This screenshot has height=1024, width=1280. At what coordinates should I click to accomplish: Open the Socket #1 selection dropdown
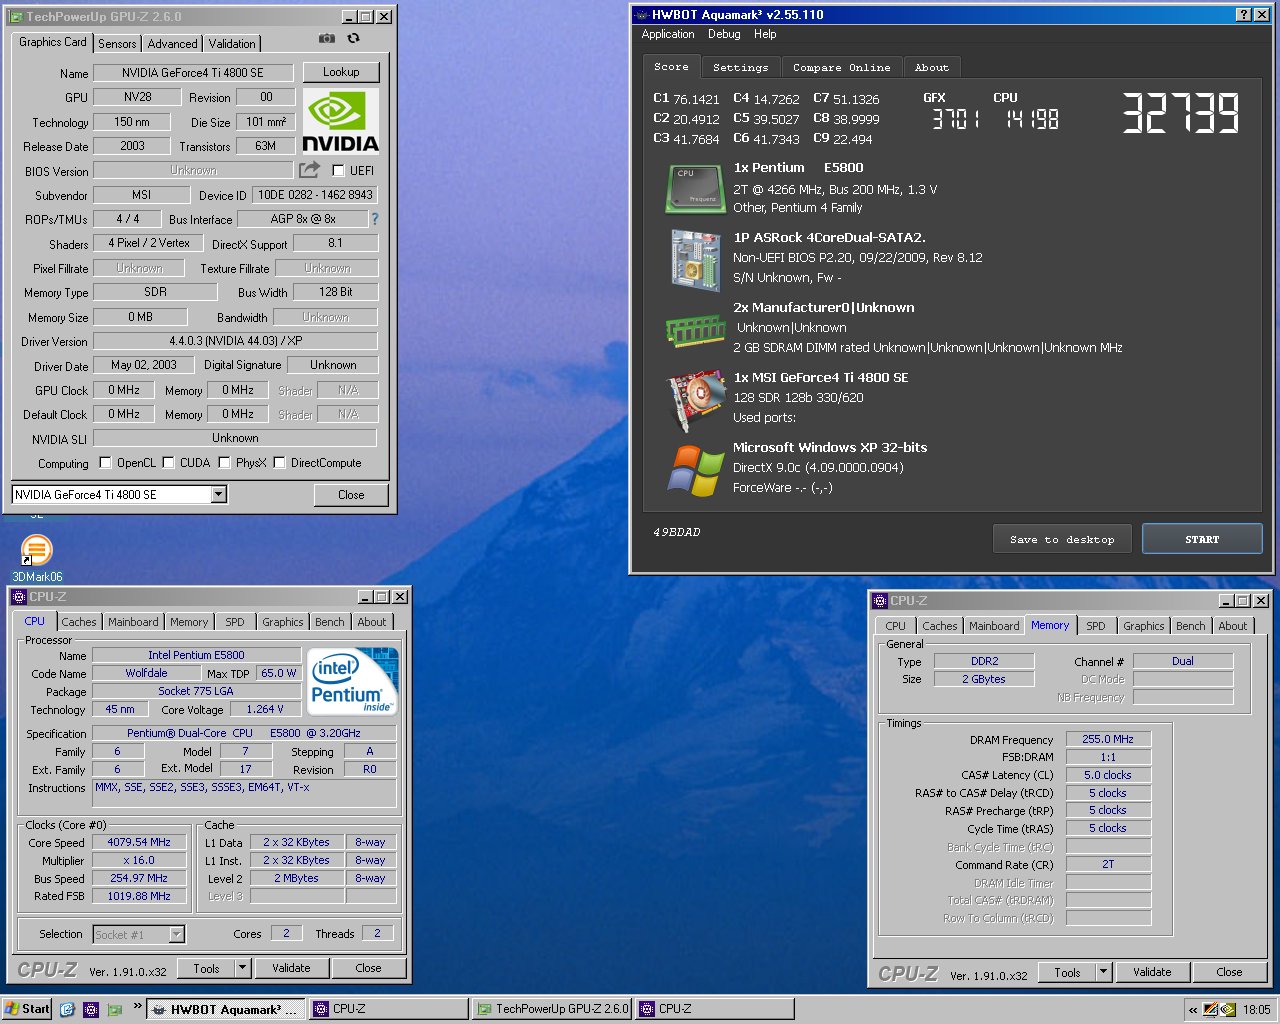177,934
